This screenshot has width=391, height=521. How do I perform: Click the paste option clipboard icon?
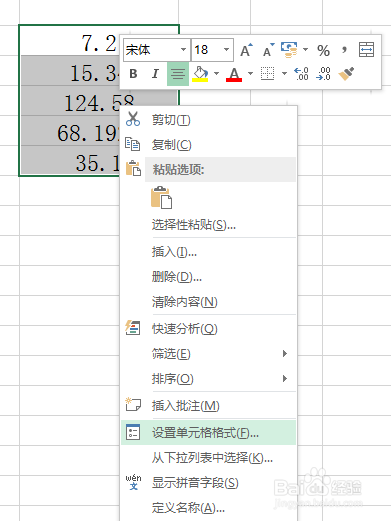tap(162, 197)
